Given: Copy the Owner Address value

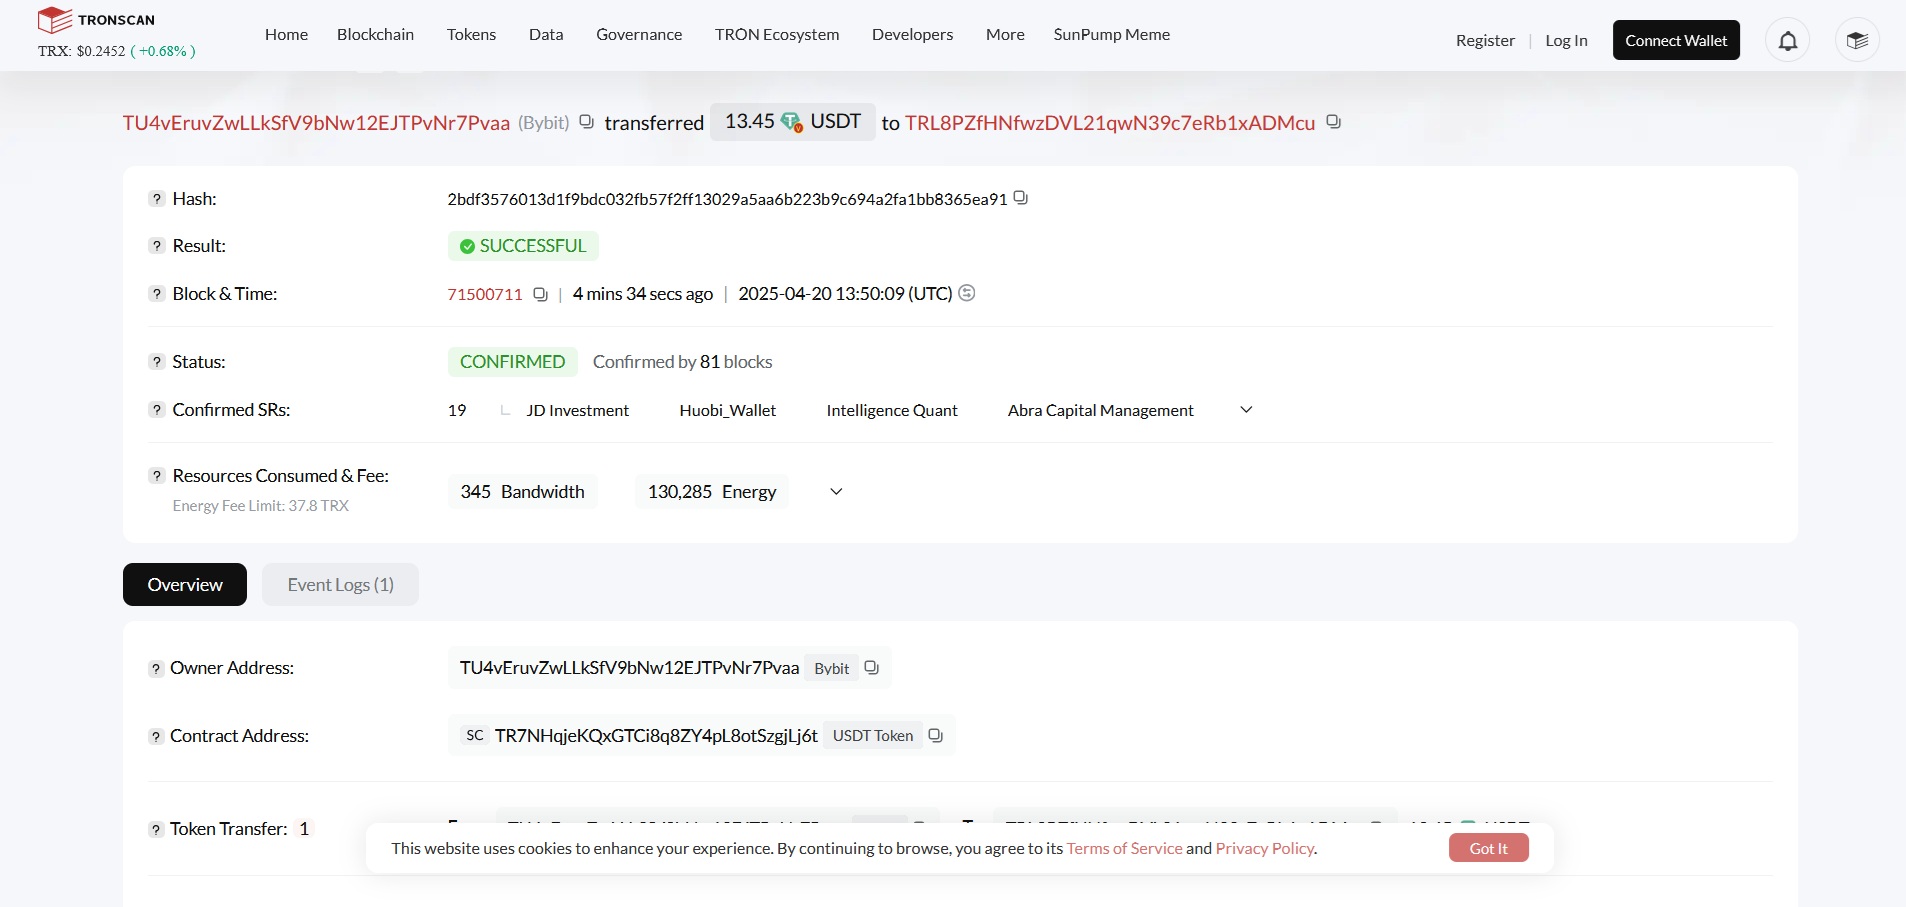Looking at the screenshot, I should coord(871,668).
